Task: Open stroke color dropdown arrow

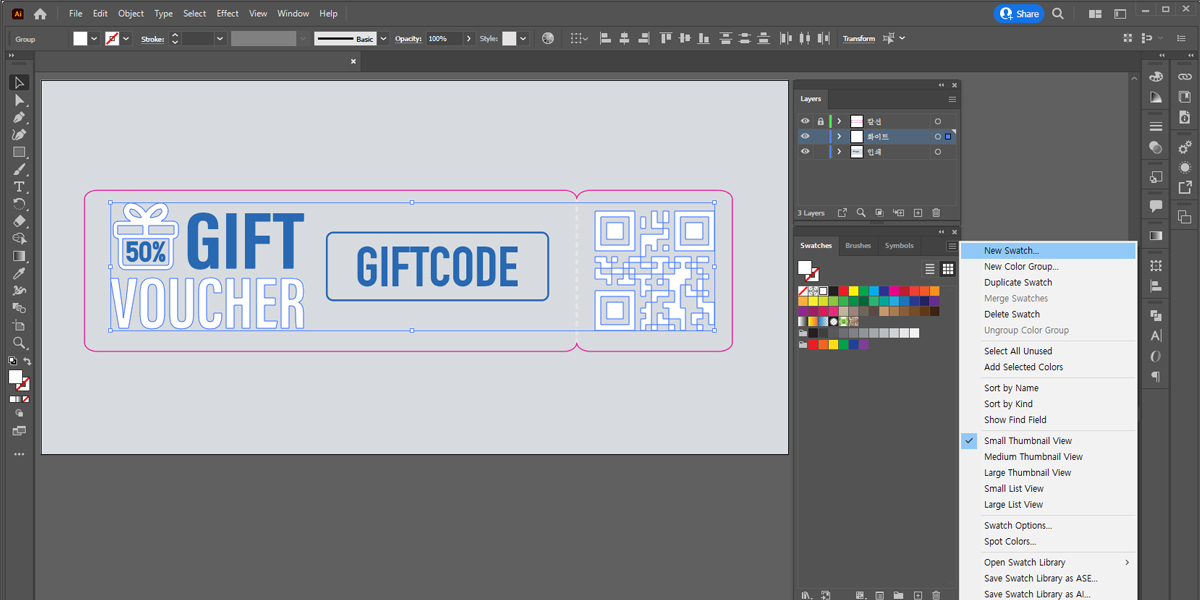Action: [x=126, y=38]
